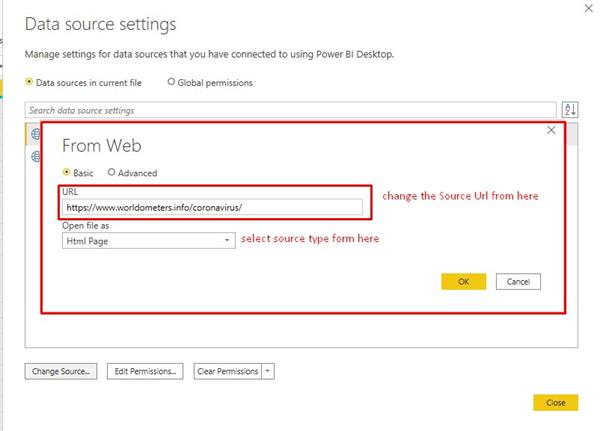600x431 pixels.
Task: Click the Change Source... button
Action: tap(61, 371)
